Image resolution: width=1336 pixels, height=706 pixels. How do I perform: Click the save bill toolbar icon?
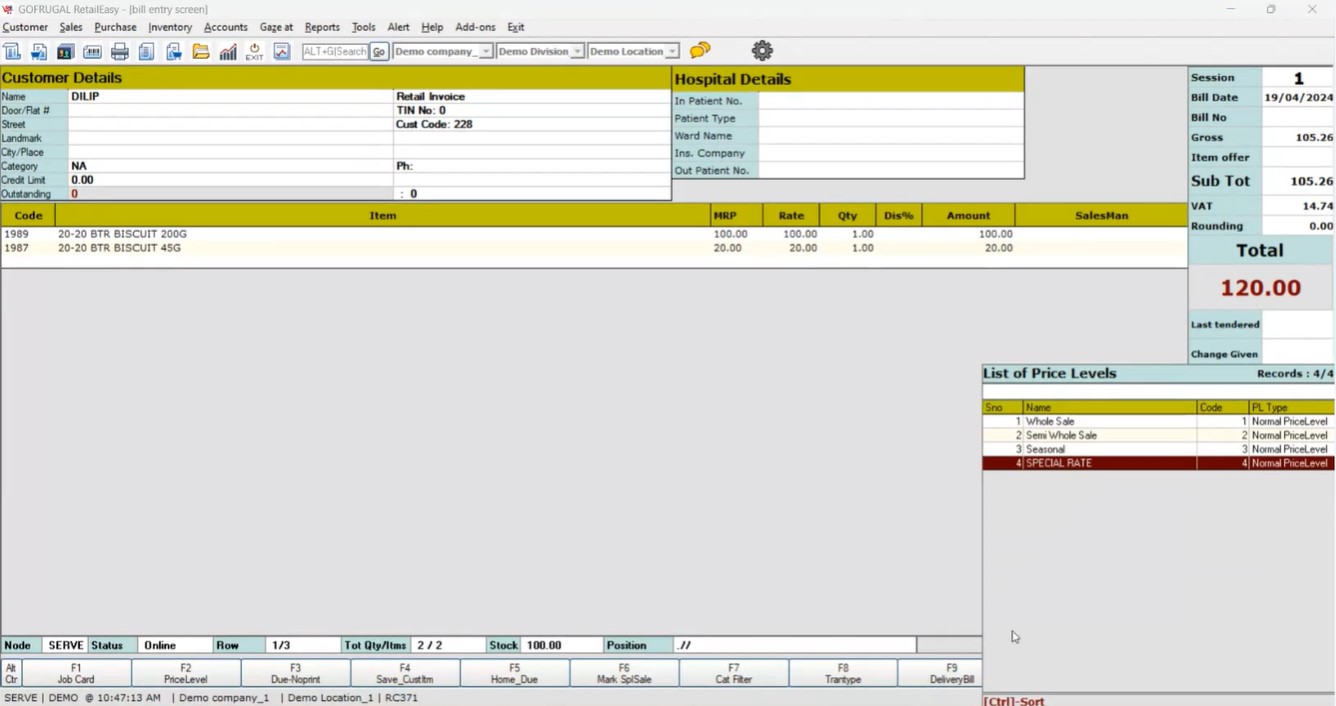(x=39, y=51)
